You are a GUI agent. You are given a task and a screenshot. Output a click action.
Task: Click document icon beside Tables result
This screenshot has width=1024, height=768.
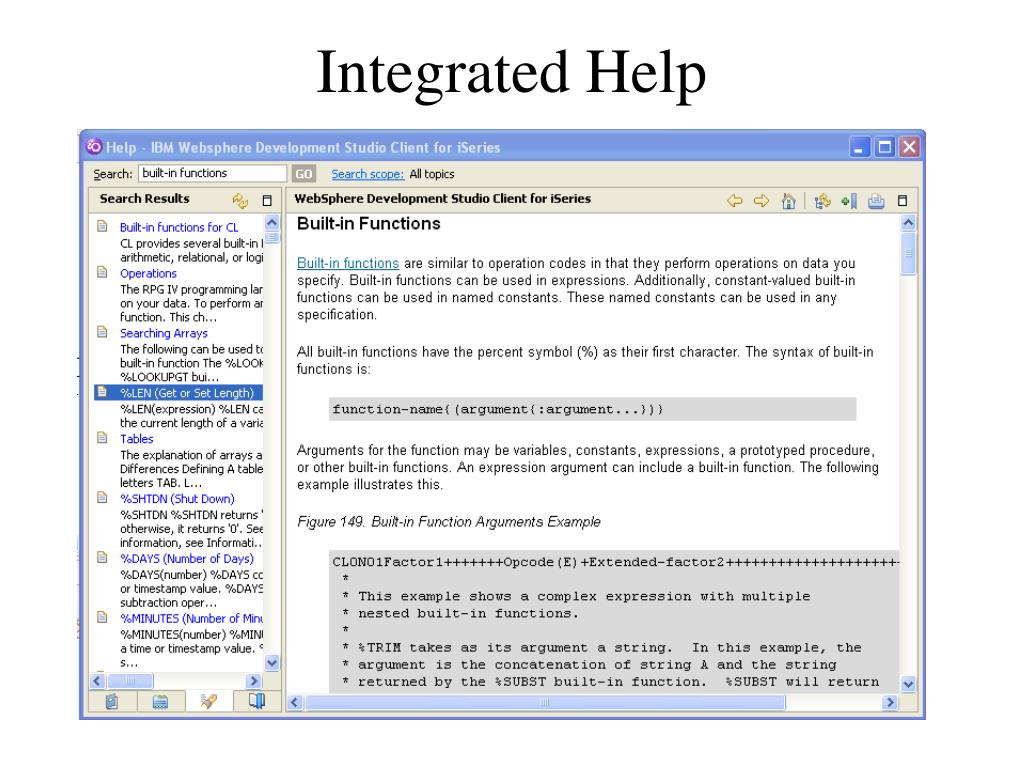pyautogui.click(x=103, y=438)
